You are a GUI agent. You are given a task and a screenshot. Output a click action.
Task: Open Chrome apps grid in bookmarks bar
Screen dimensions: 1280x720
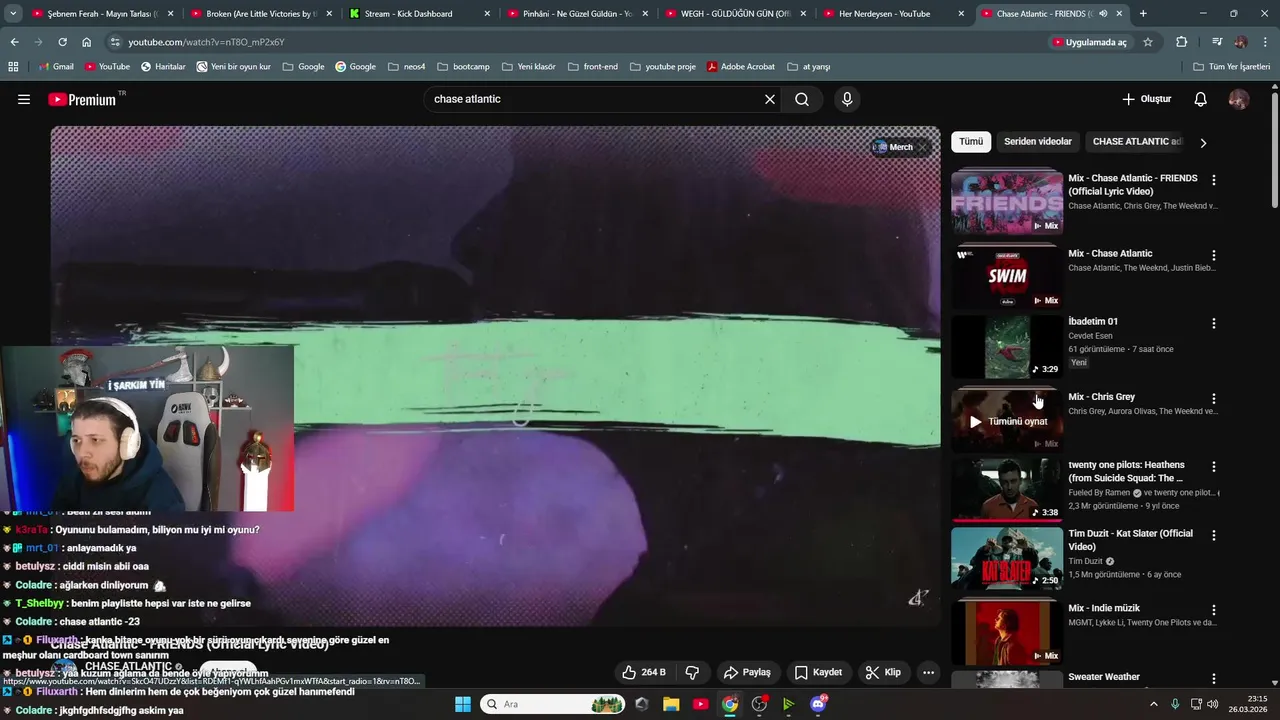pos(13,67)
